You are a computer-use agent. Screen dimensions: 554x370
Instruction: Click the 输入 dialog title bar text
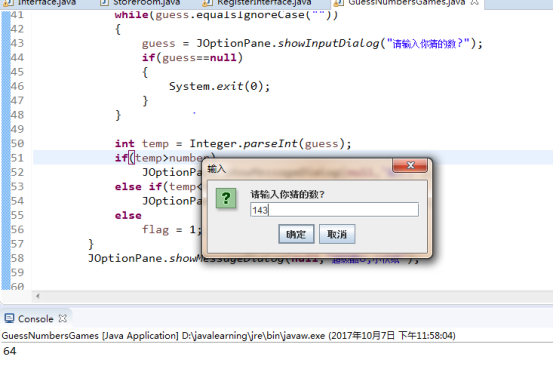pyautogui.click(x=216, y=169)
